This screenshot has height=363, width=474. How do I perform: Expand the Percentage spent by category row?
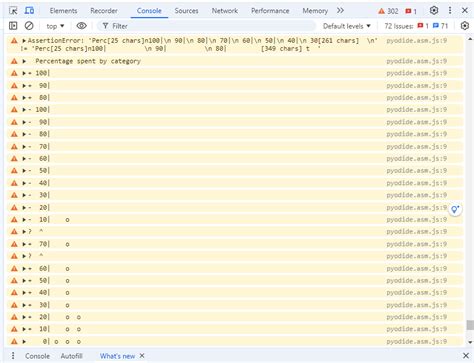(24, 61)
